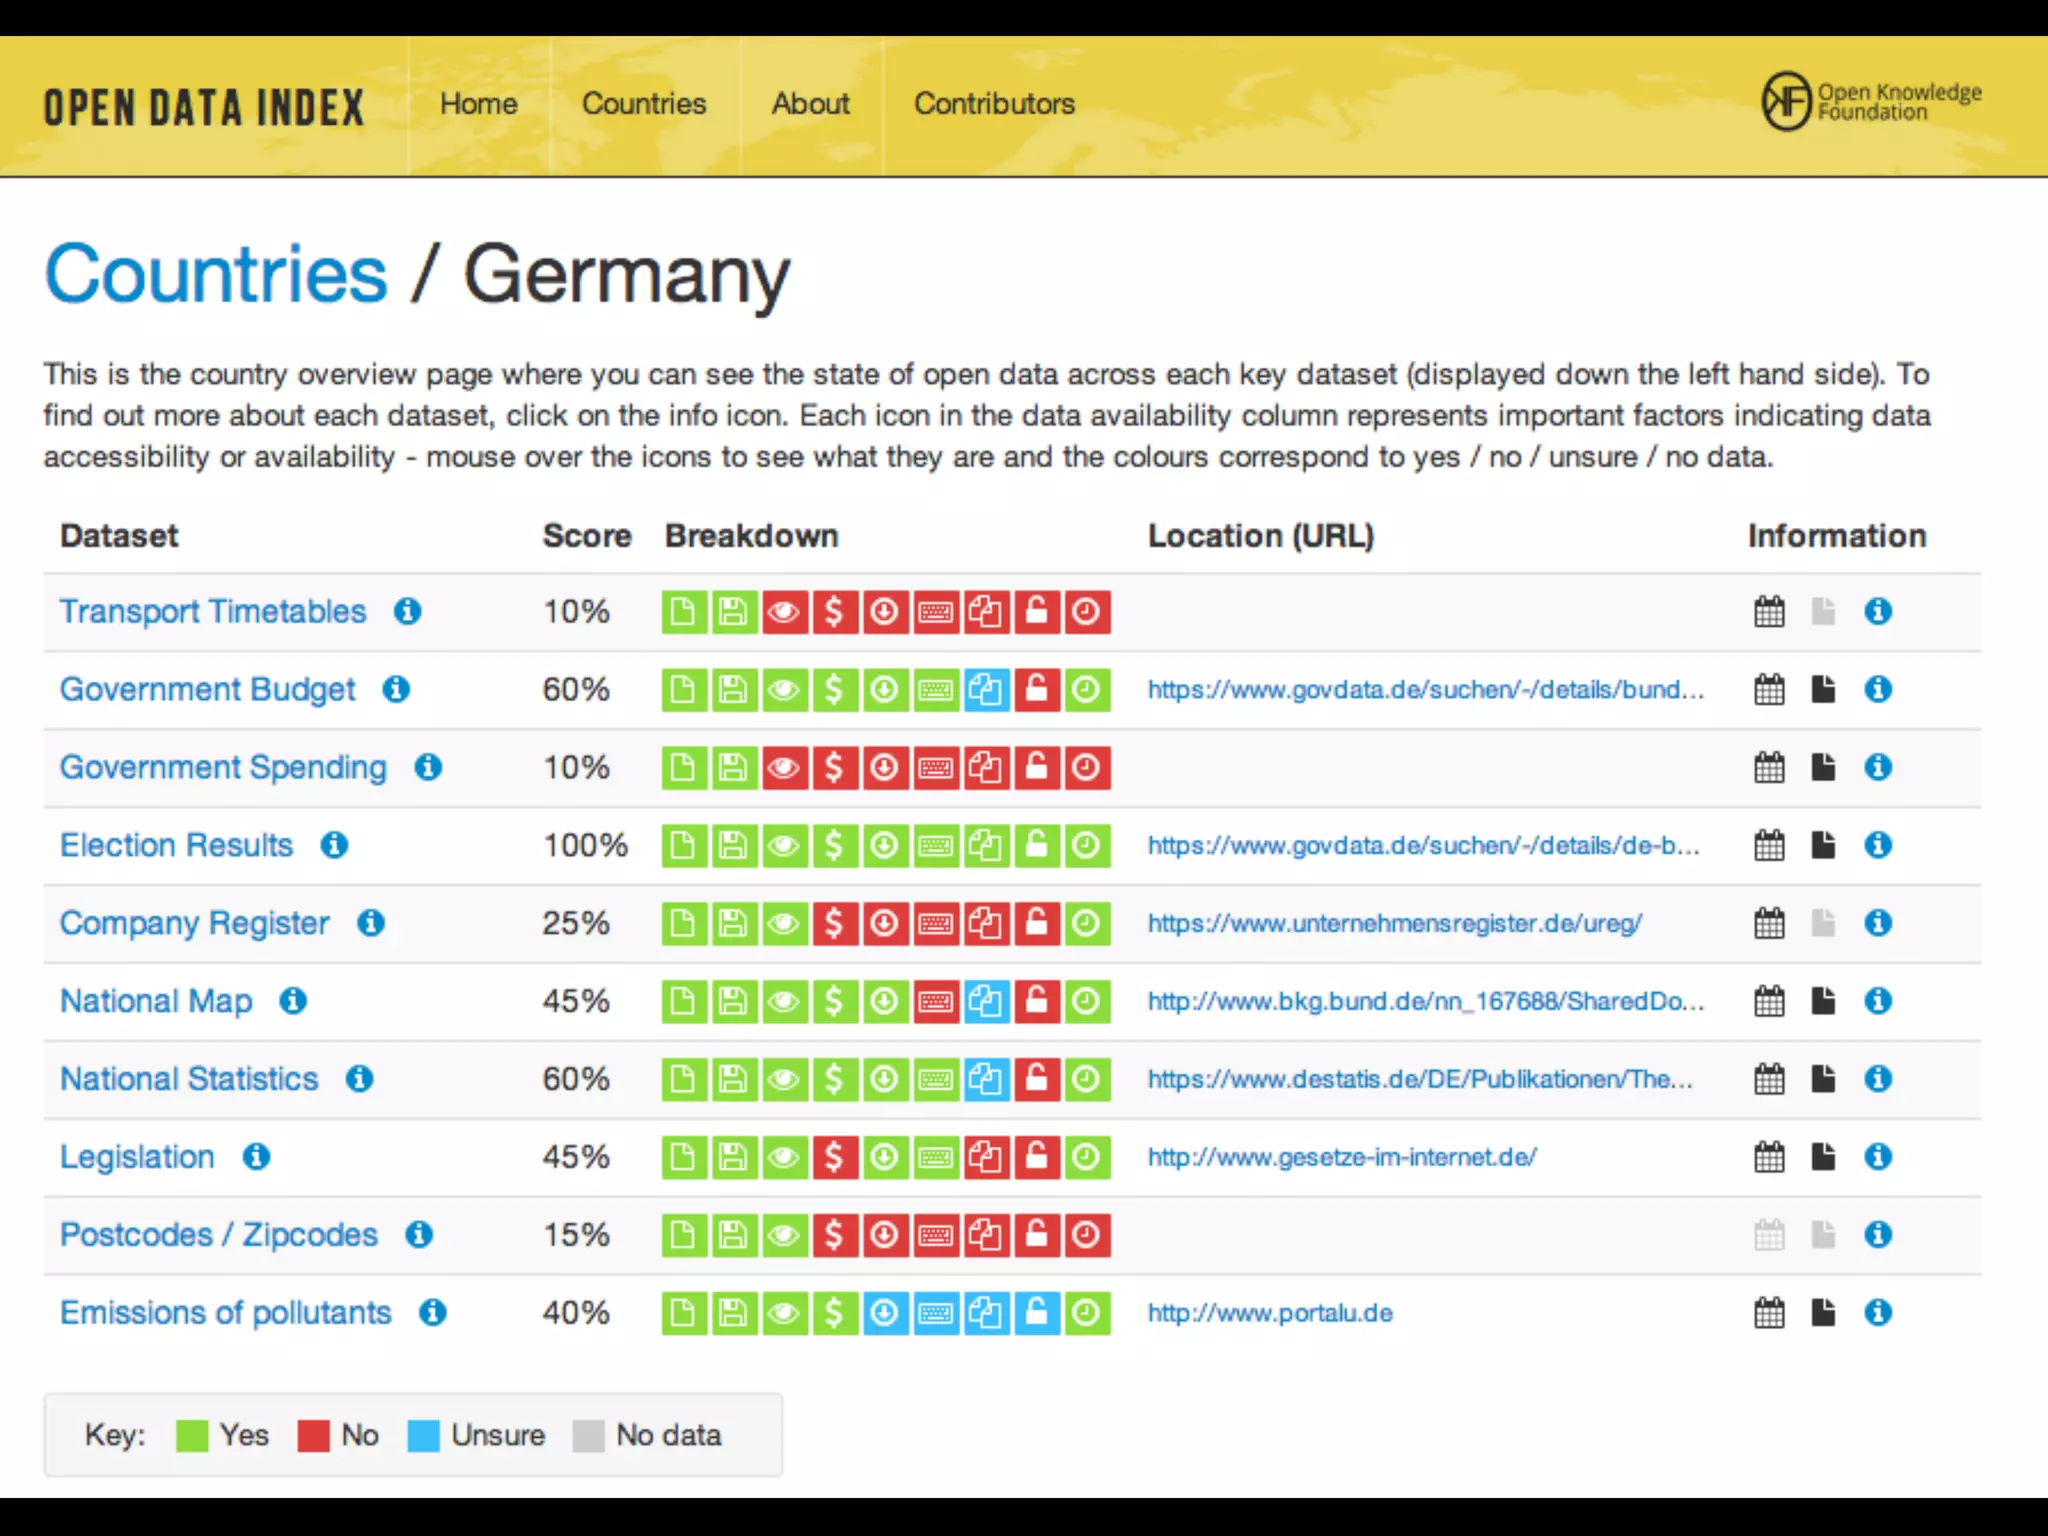The height and width of the screenshot is (1536, 2048).
Task: Click red dollar icon in Legislation row
Action: point(834,1157)
